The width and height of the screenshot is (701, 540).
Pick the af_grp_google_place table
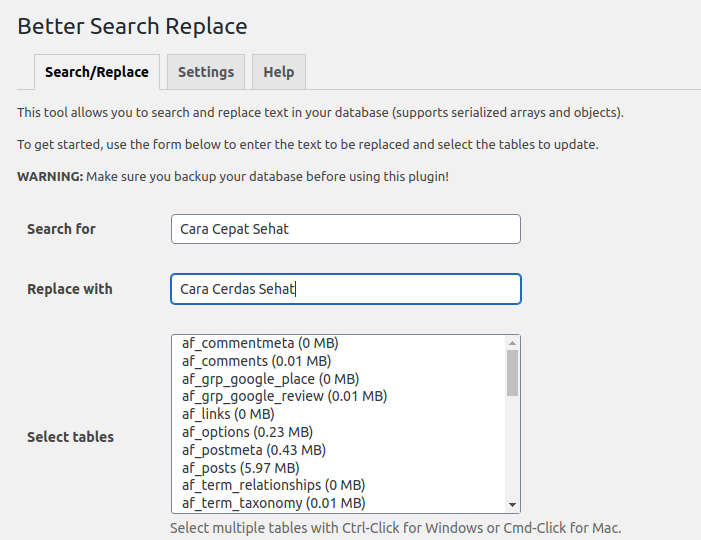[270, 379]
